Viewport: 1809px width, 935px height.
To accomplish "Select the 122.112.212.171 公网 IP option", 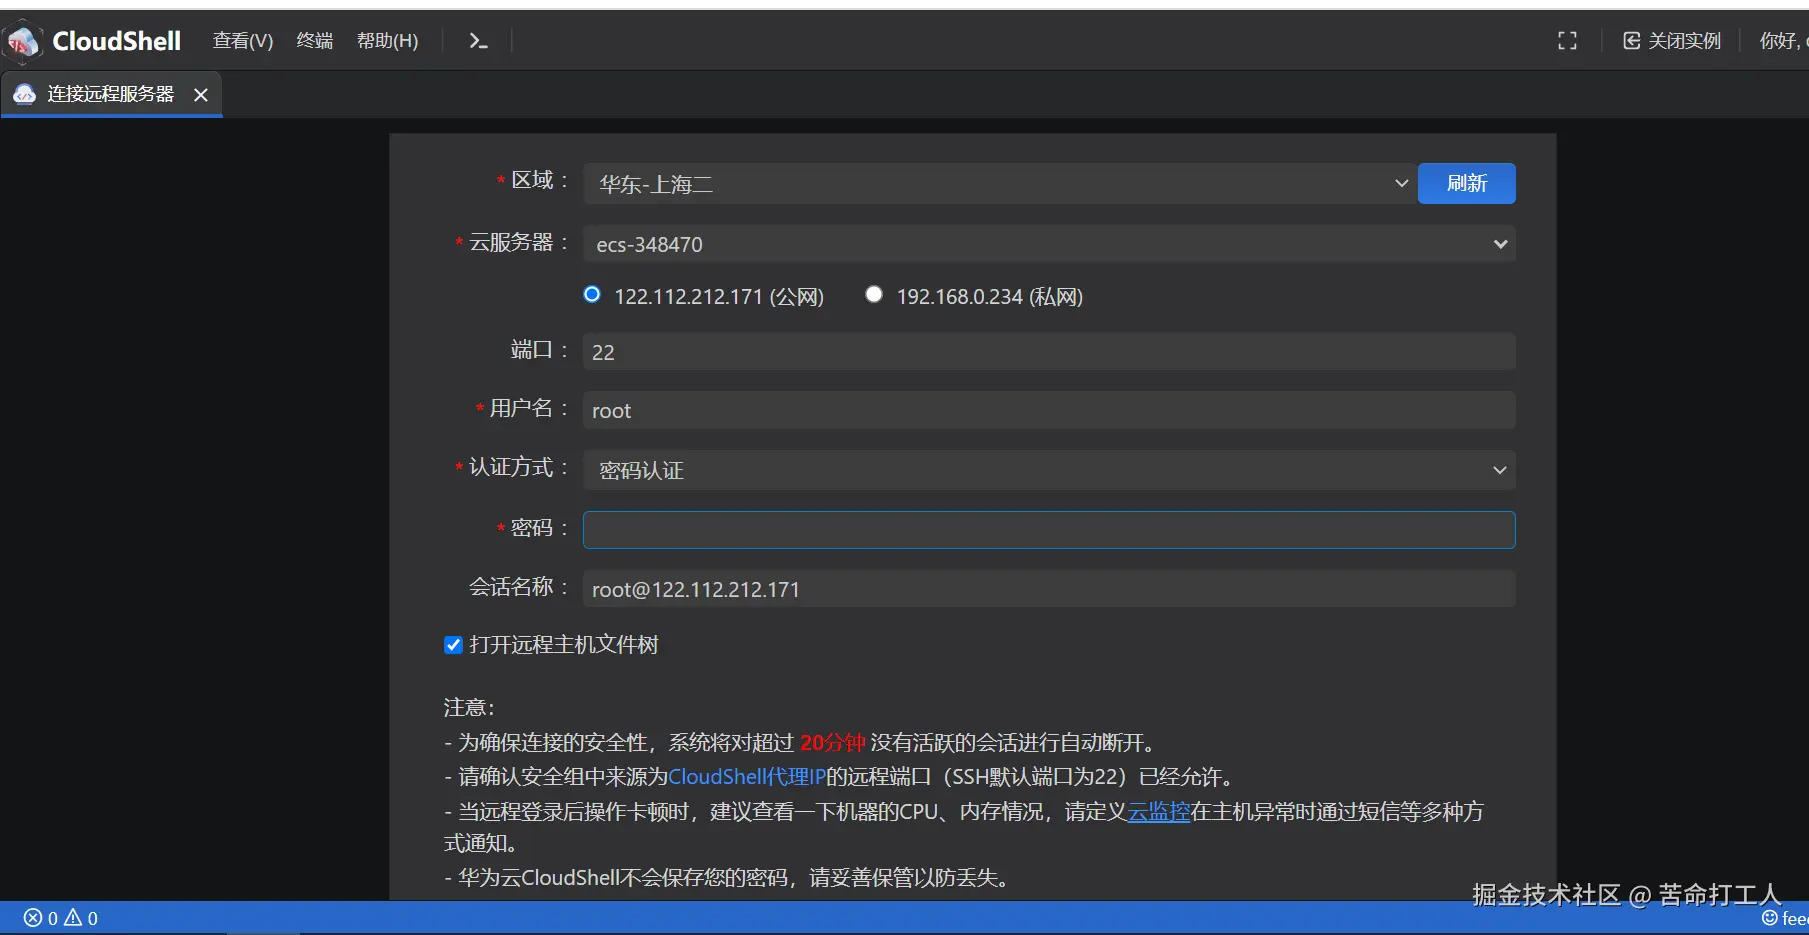I will tap(591, 294).
